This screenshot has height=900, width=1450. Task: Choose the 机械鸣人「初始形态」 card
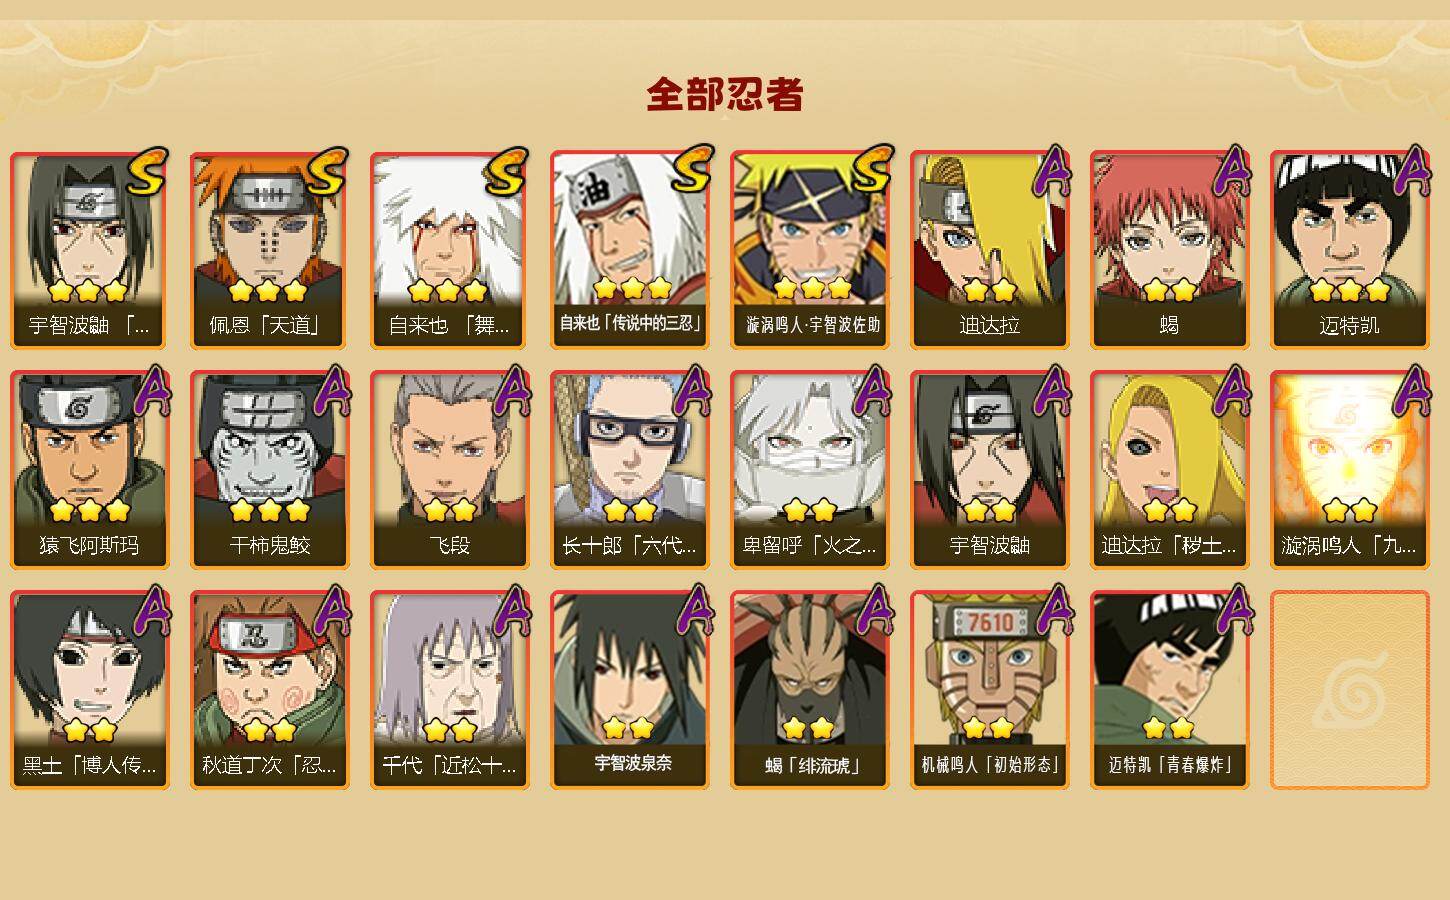pyautogui.click(x=990, y=690)
